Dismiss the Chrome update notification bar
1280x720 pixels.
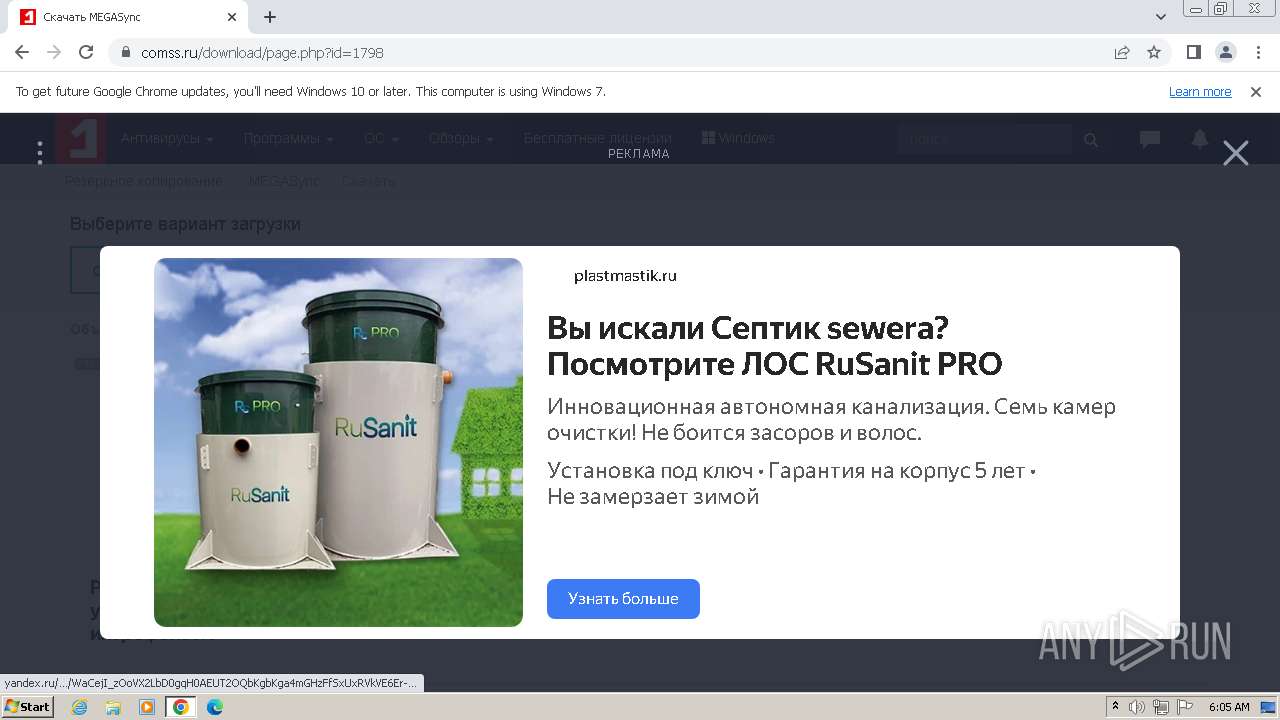pos(1256,92)
